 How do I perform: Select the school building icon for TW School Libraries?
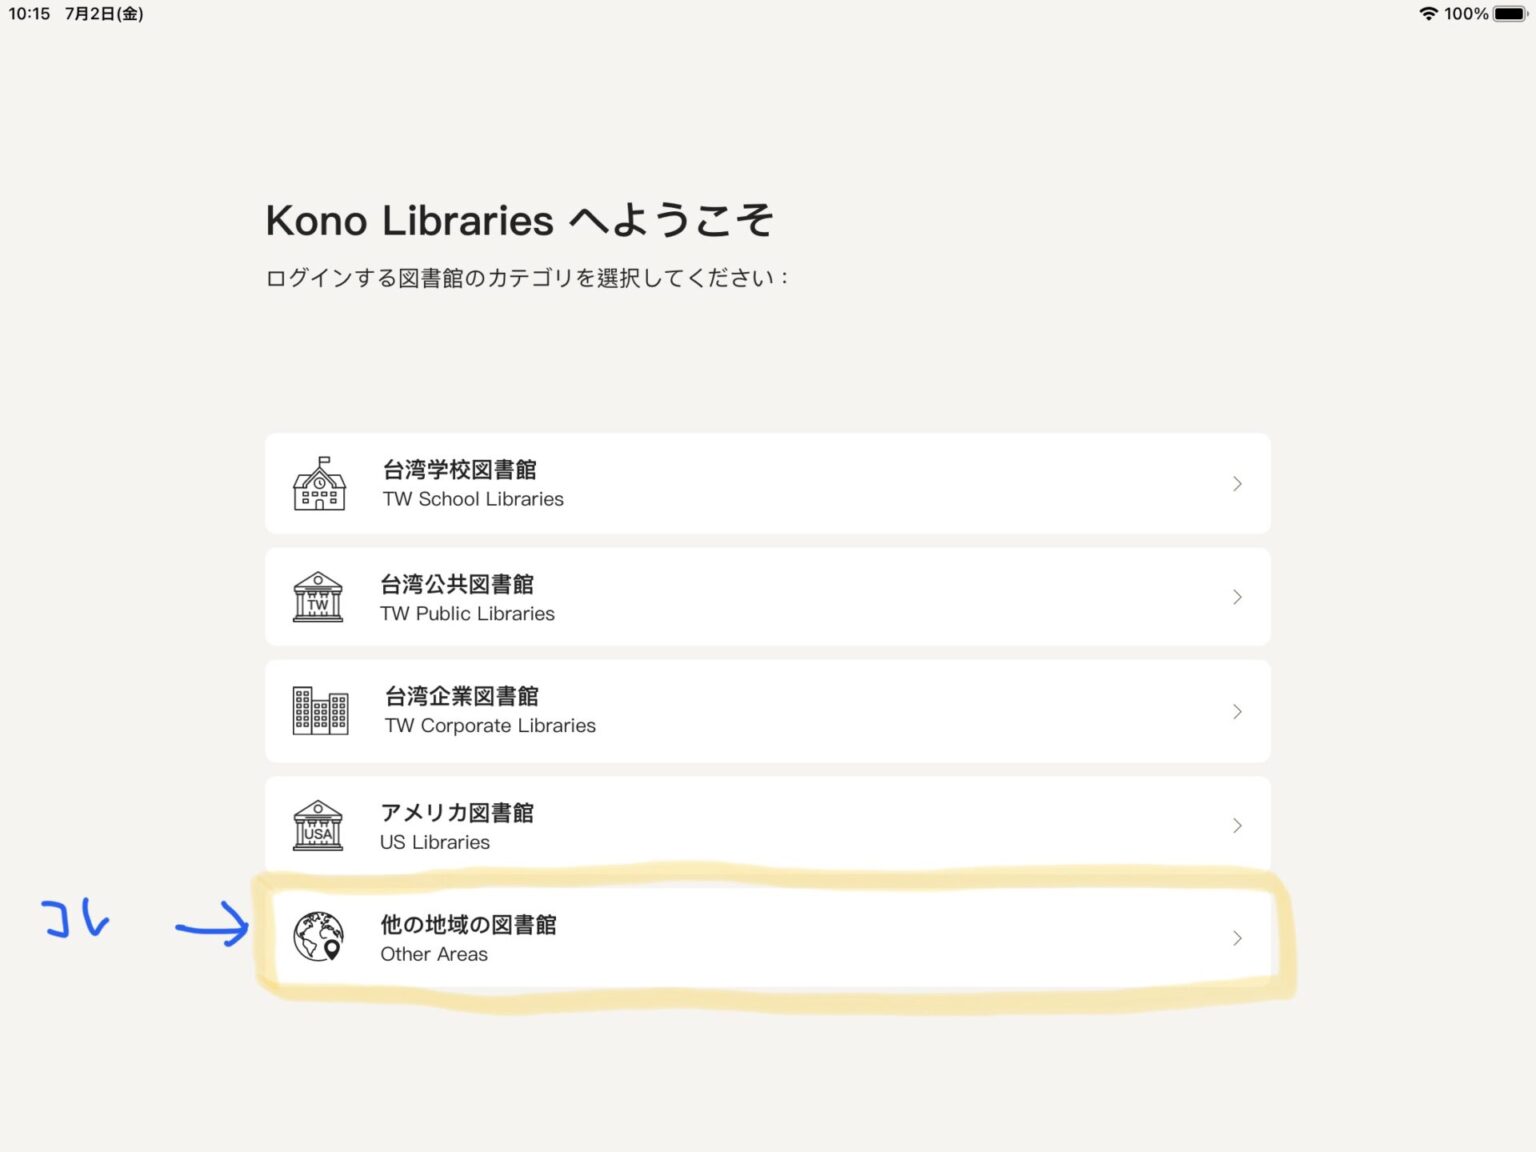click(x=318, y=483)
